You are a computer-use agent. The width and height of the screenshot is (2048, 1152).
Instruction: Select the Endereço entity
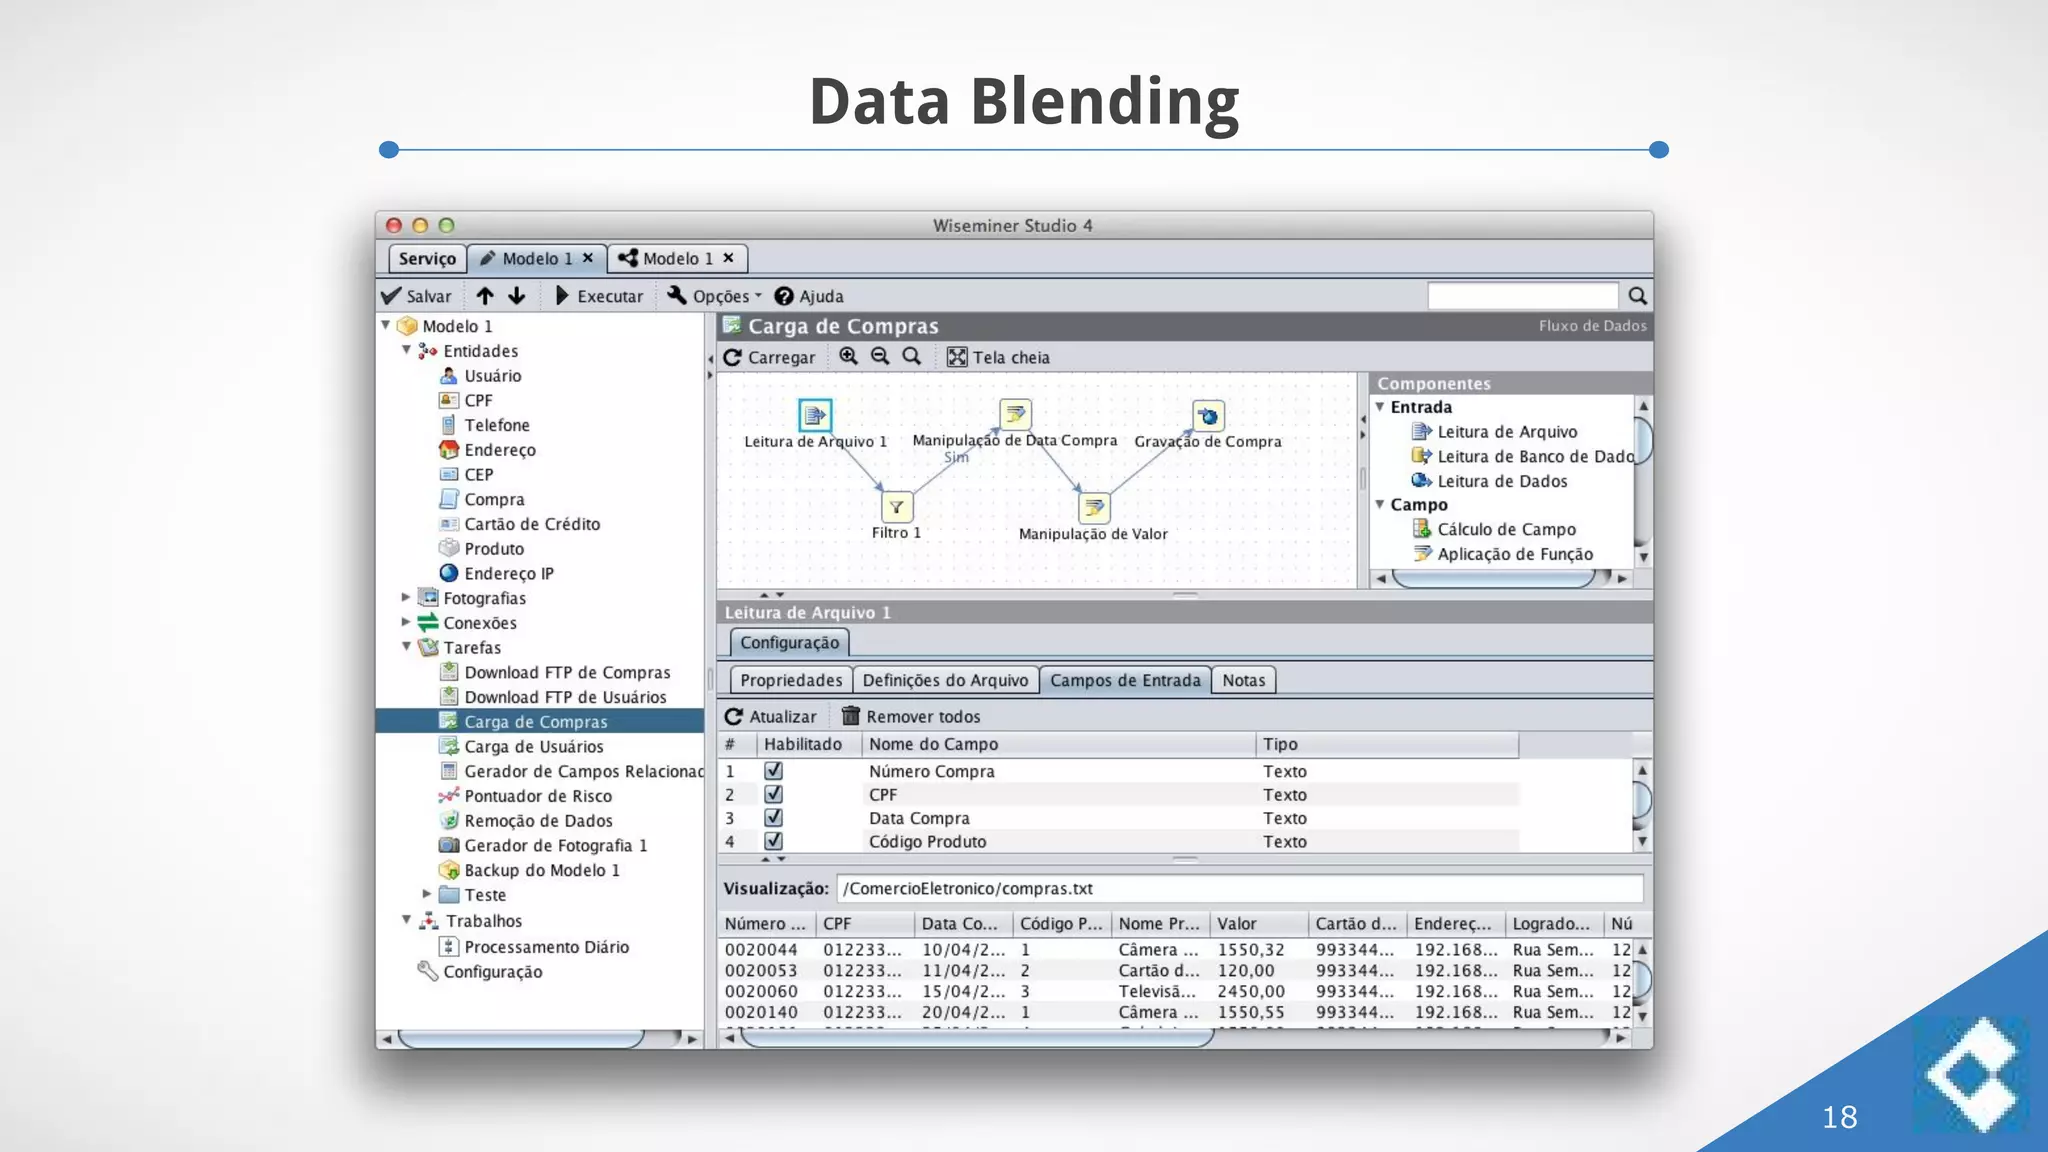click(487, 450)
